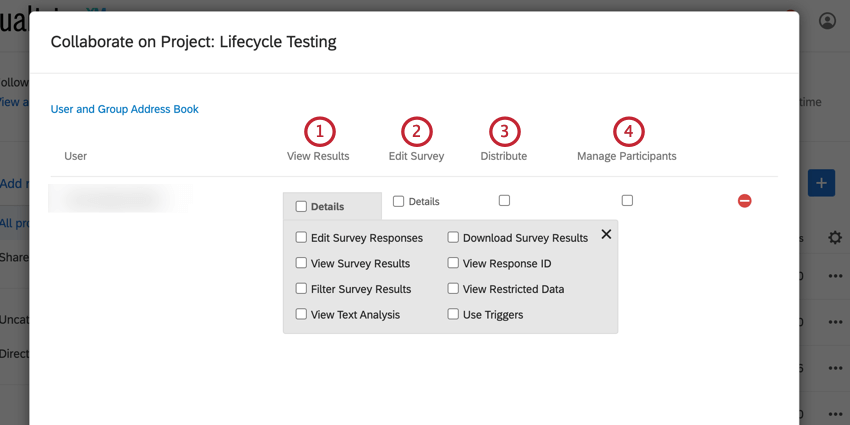This screenshot has height=425, width=850.
Task: Click the red circled number 2 marker
Action: point(416,131)
